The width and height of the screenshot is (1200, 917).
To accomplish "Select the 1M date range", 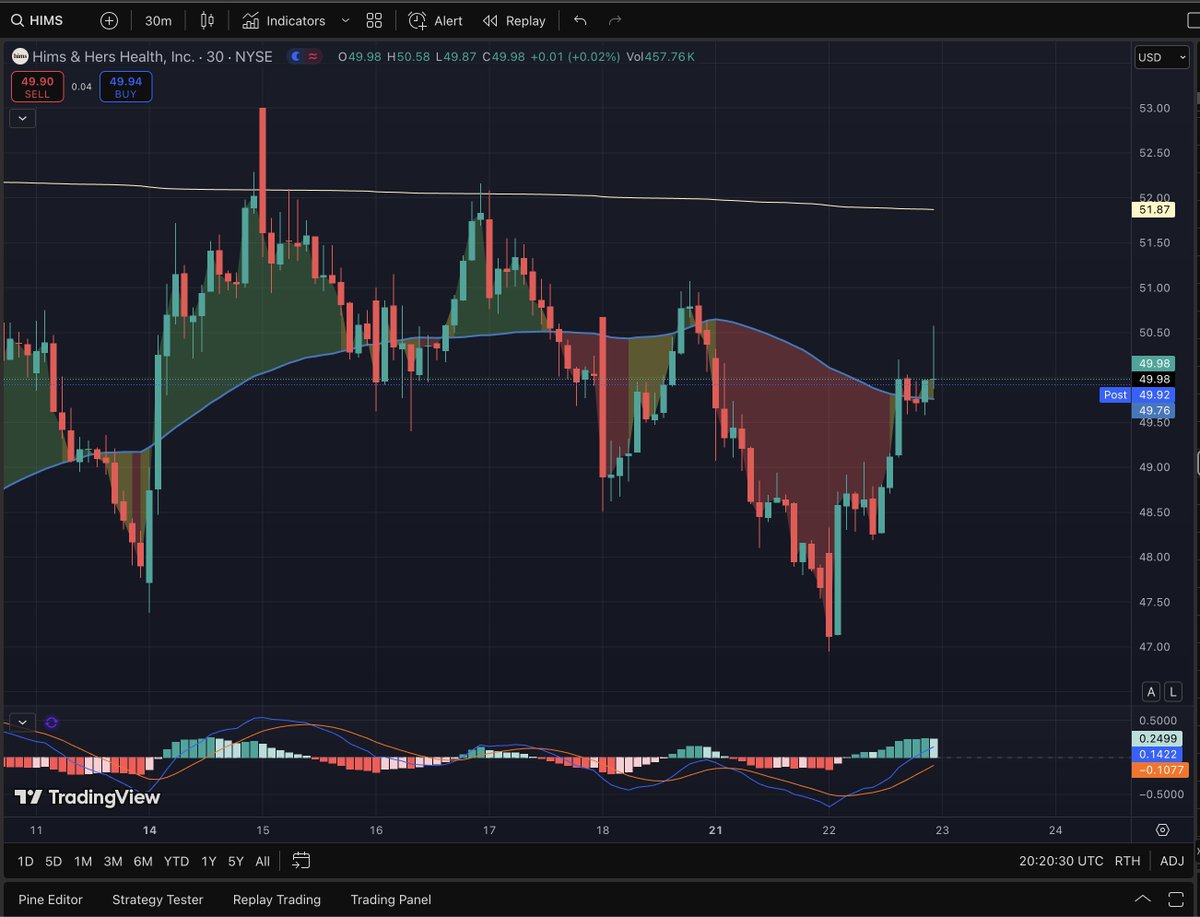I will pyautogui.click(x=83, y=861).
